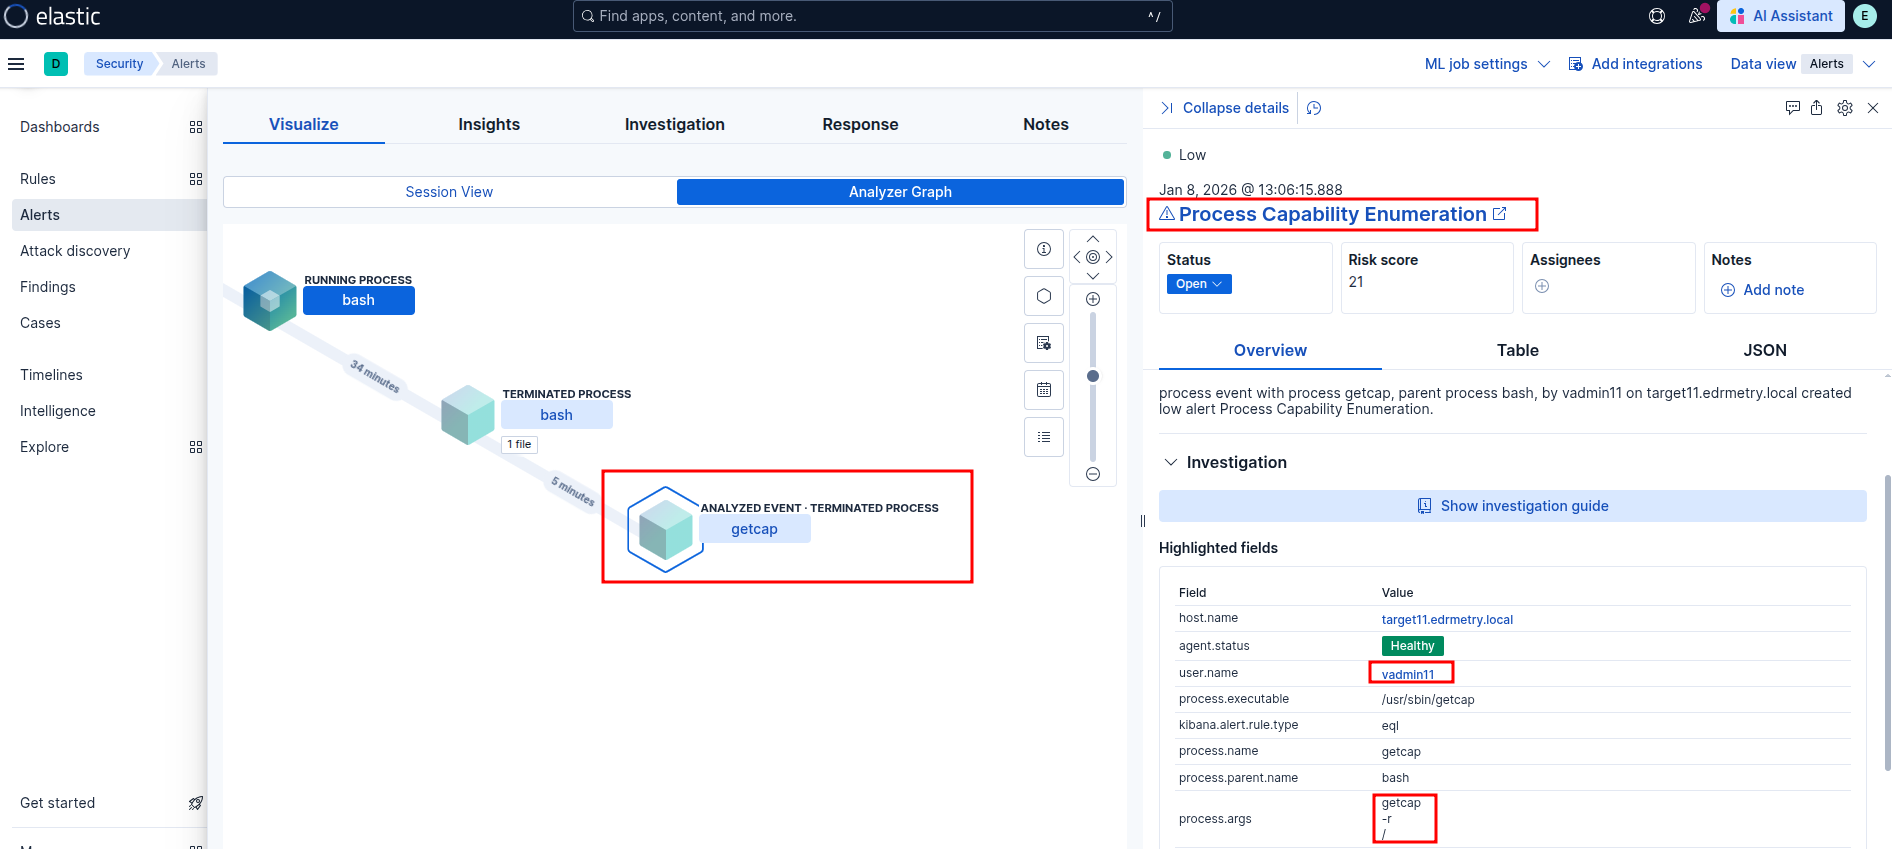
Task: Show the graph node list view icon
Action: point(1043,437)
